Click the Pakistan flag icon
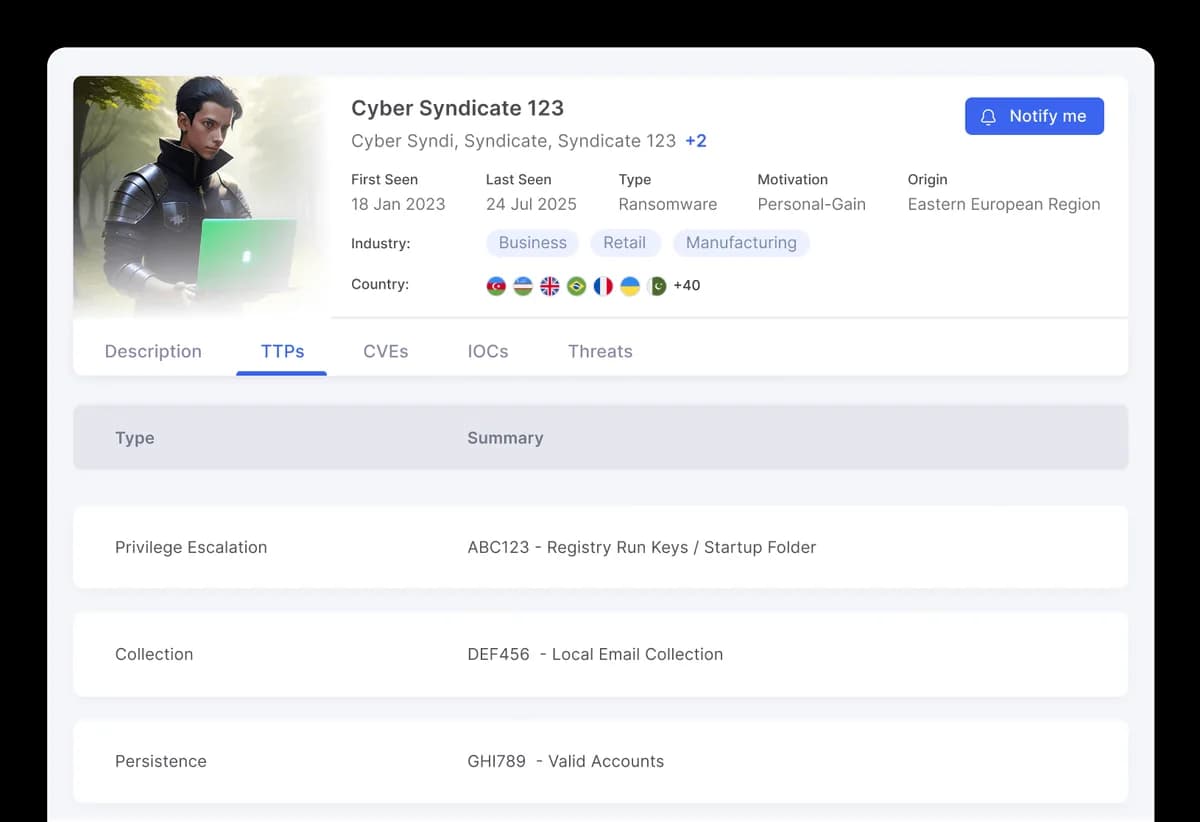This screenshot has width=1200, height=822. [x=657, y=286]
